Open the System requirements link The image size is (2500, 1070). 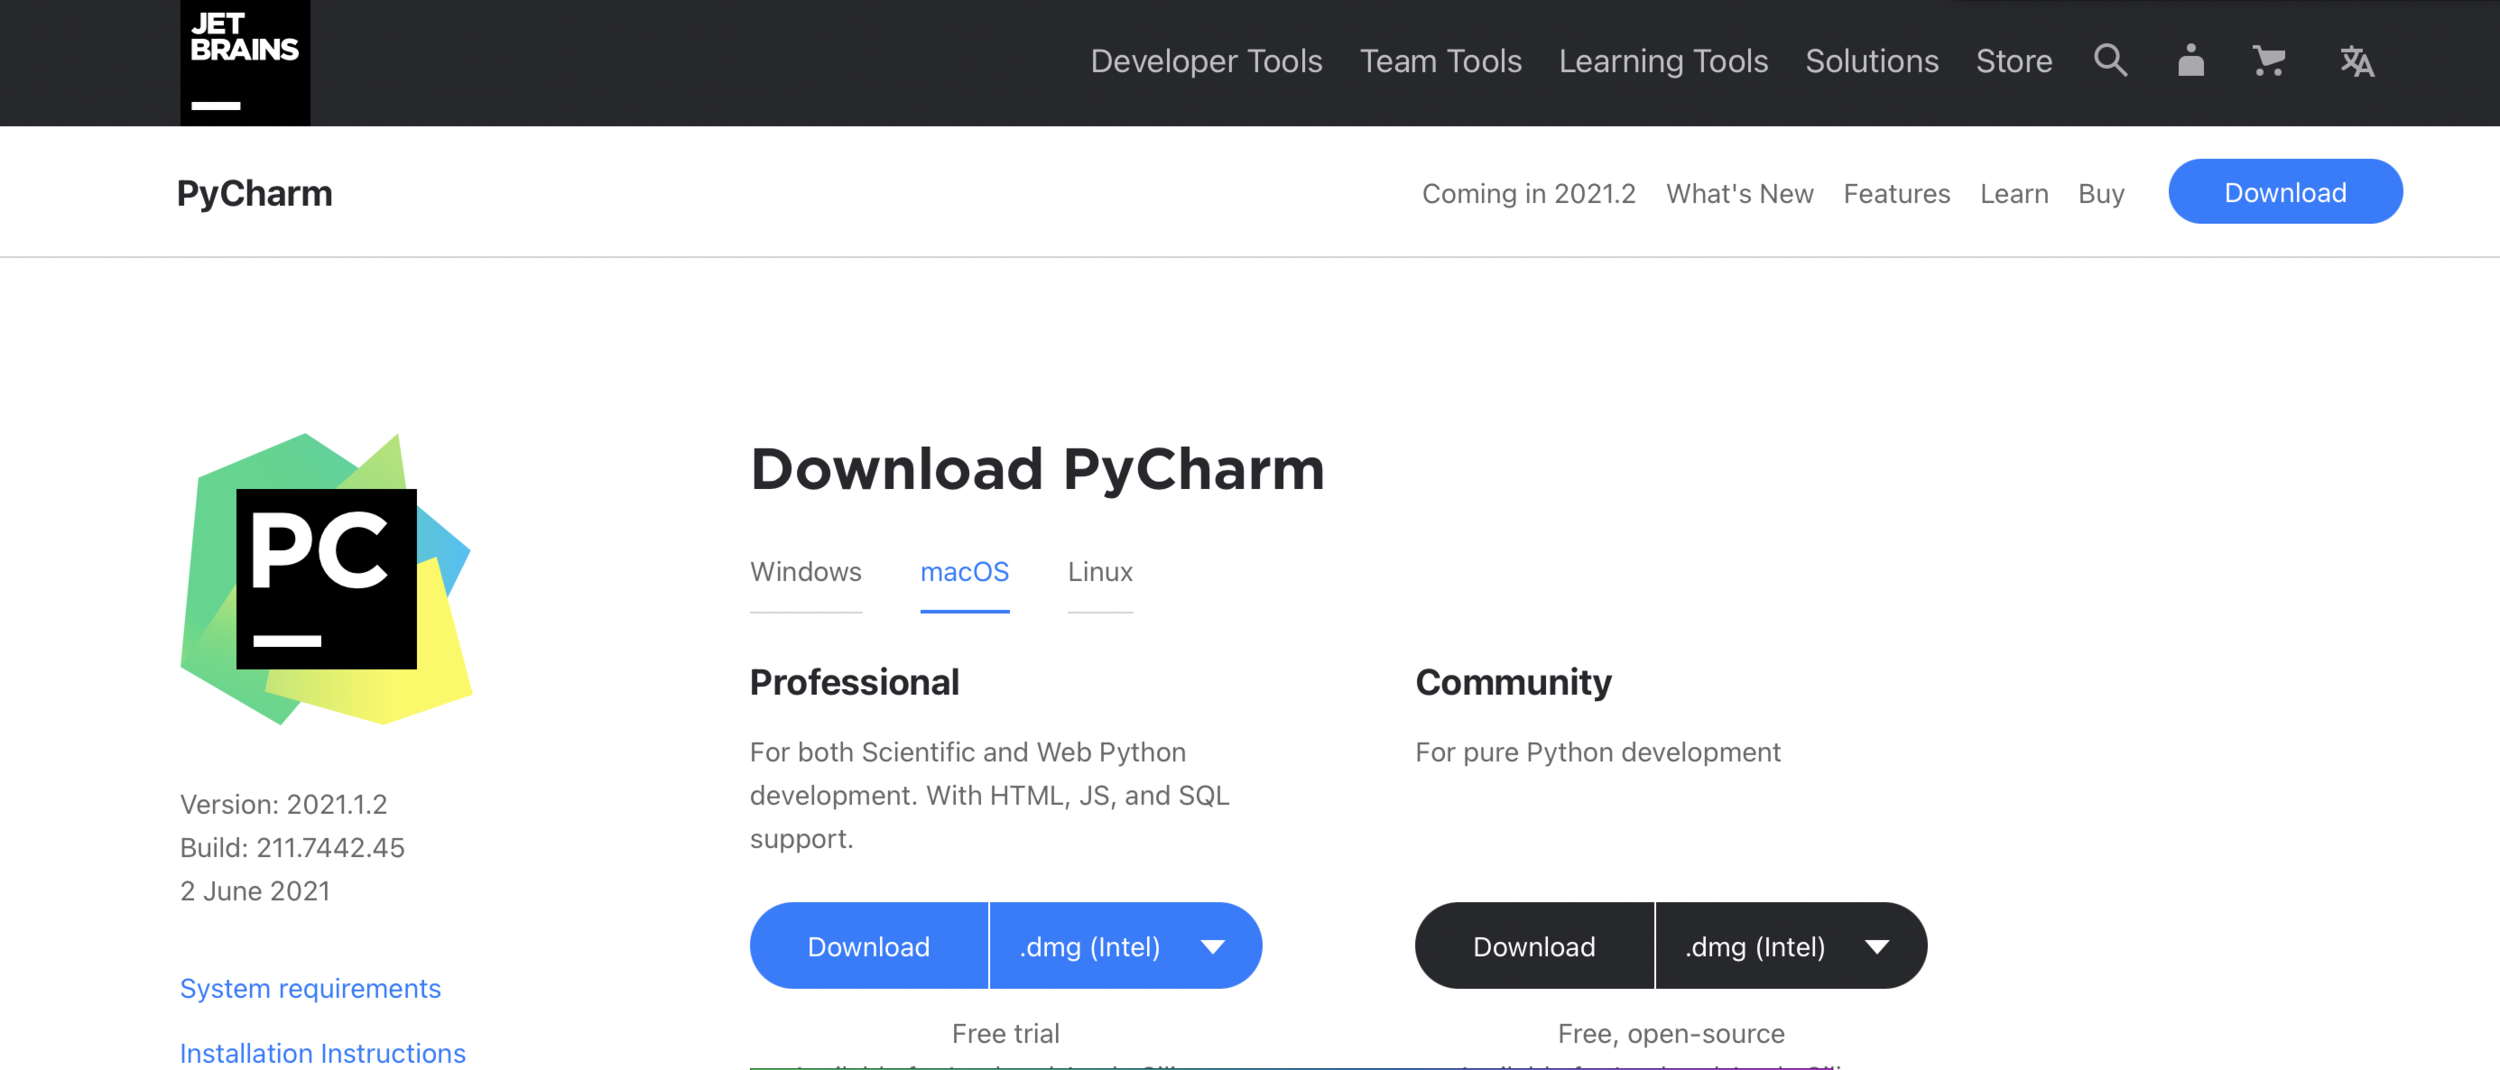point(310,989)
